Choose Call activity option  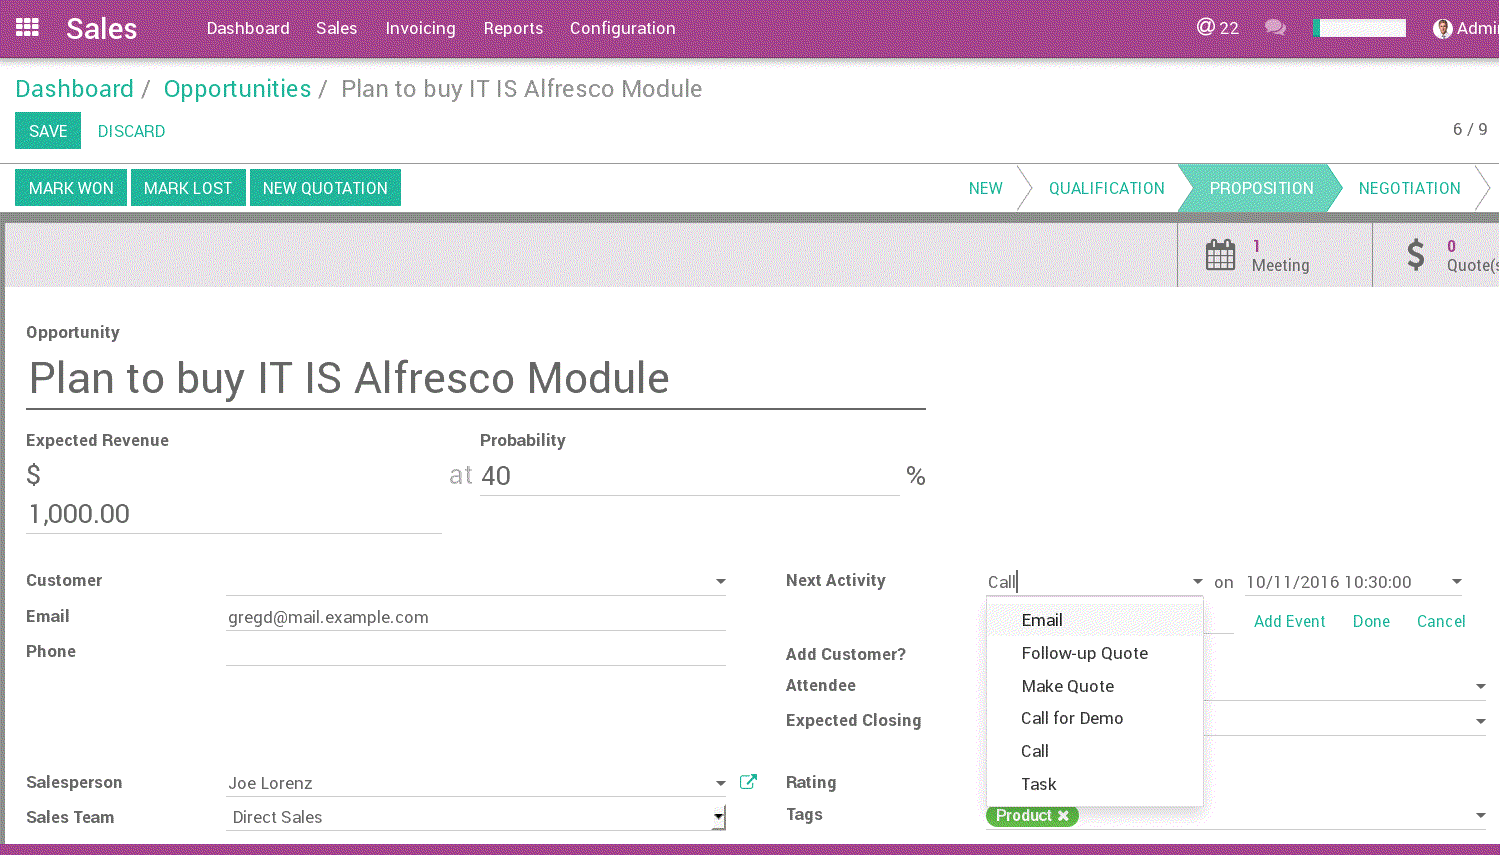click(x=1094, y=751)
